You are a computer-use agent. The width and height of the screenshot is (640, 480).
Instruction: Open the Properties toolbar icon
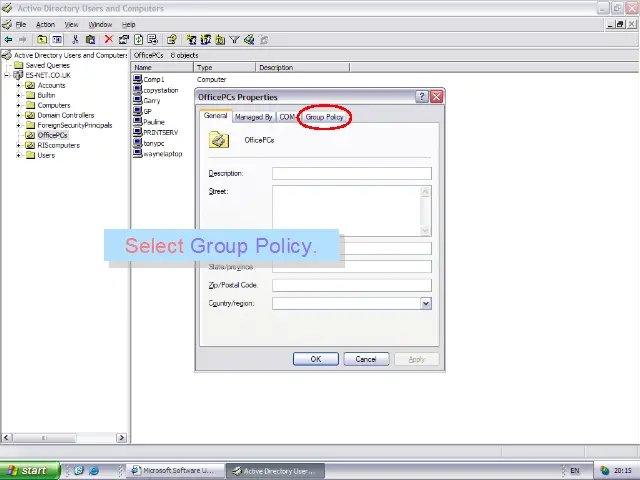point(124,40)
